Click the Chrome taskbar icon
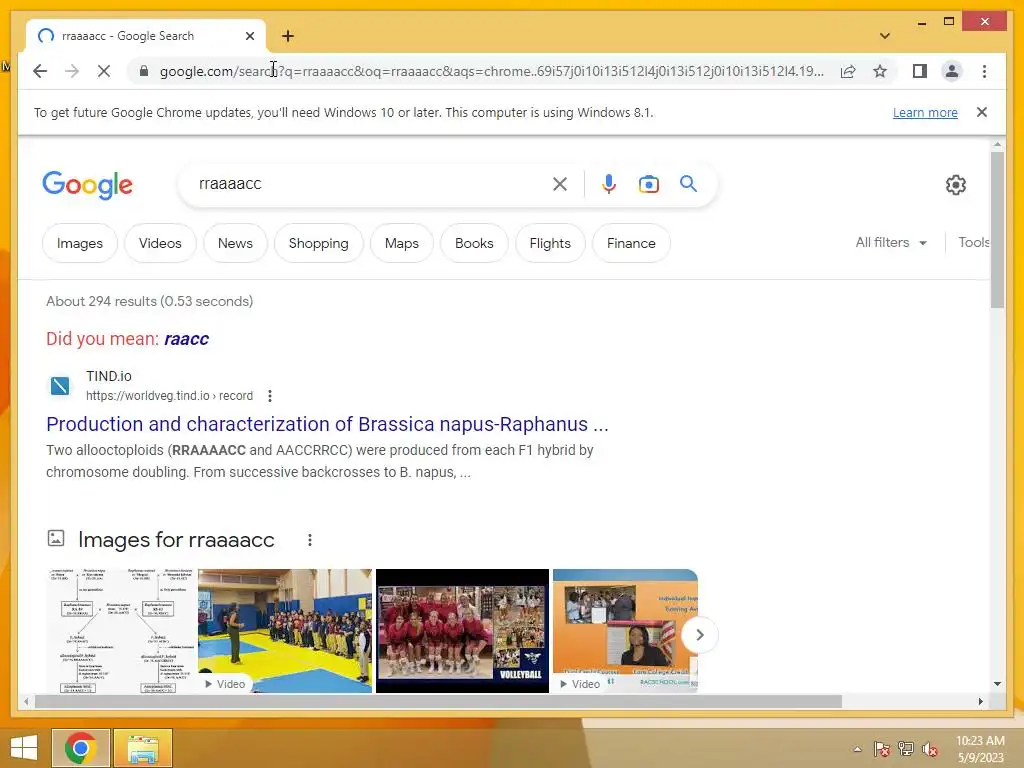The image size is (1024, 768). (x=80, y=748)
